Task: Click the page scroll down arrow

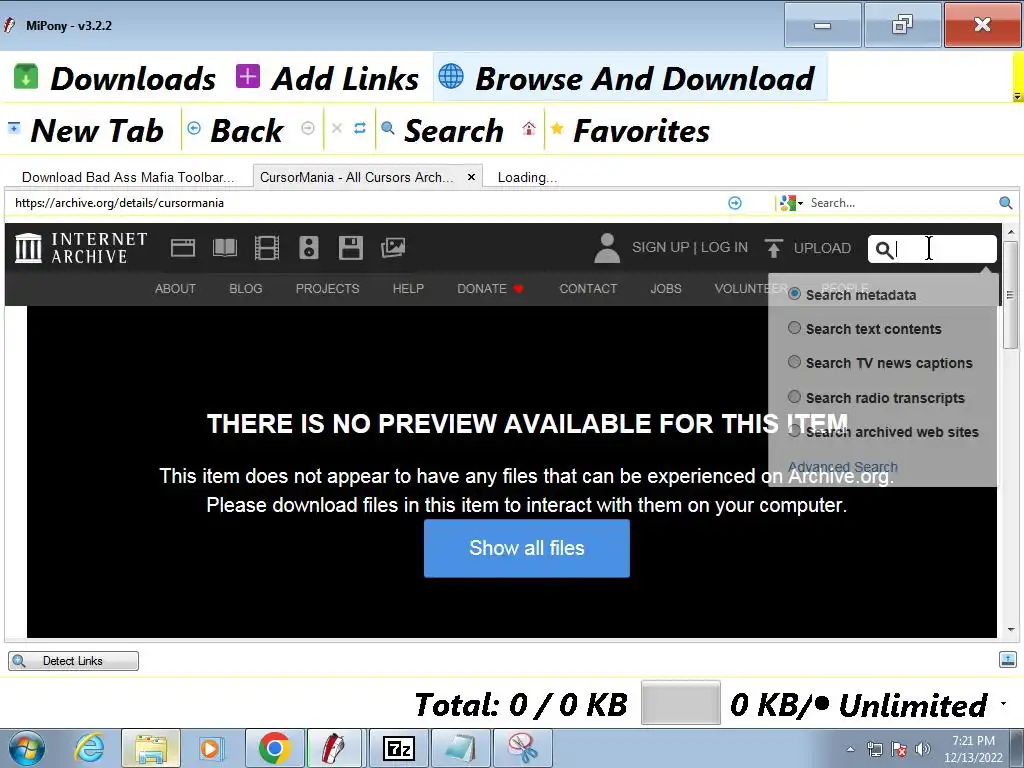Action: [x=1011, y=630]
